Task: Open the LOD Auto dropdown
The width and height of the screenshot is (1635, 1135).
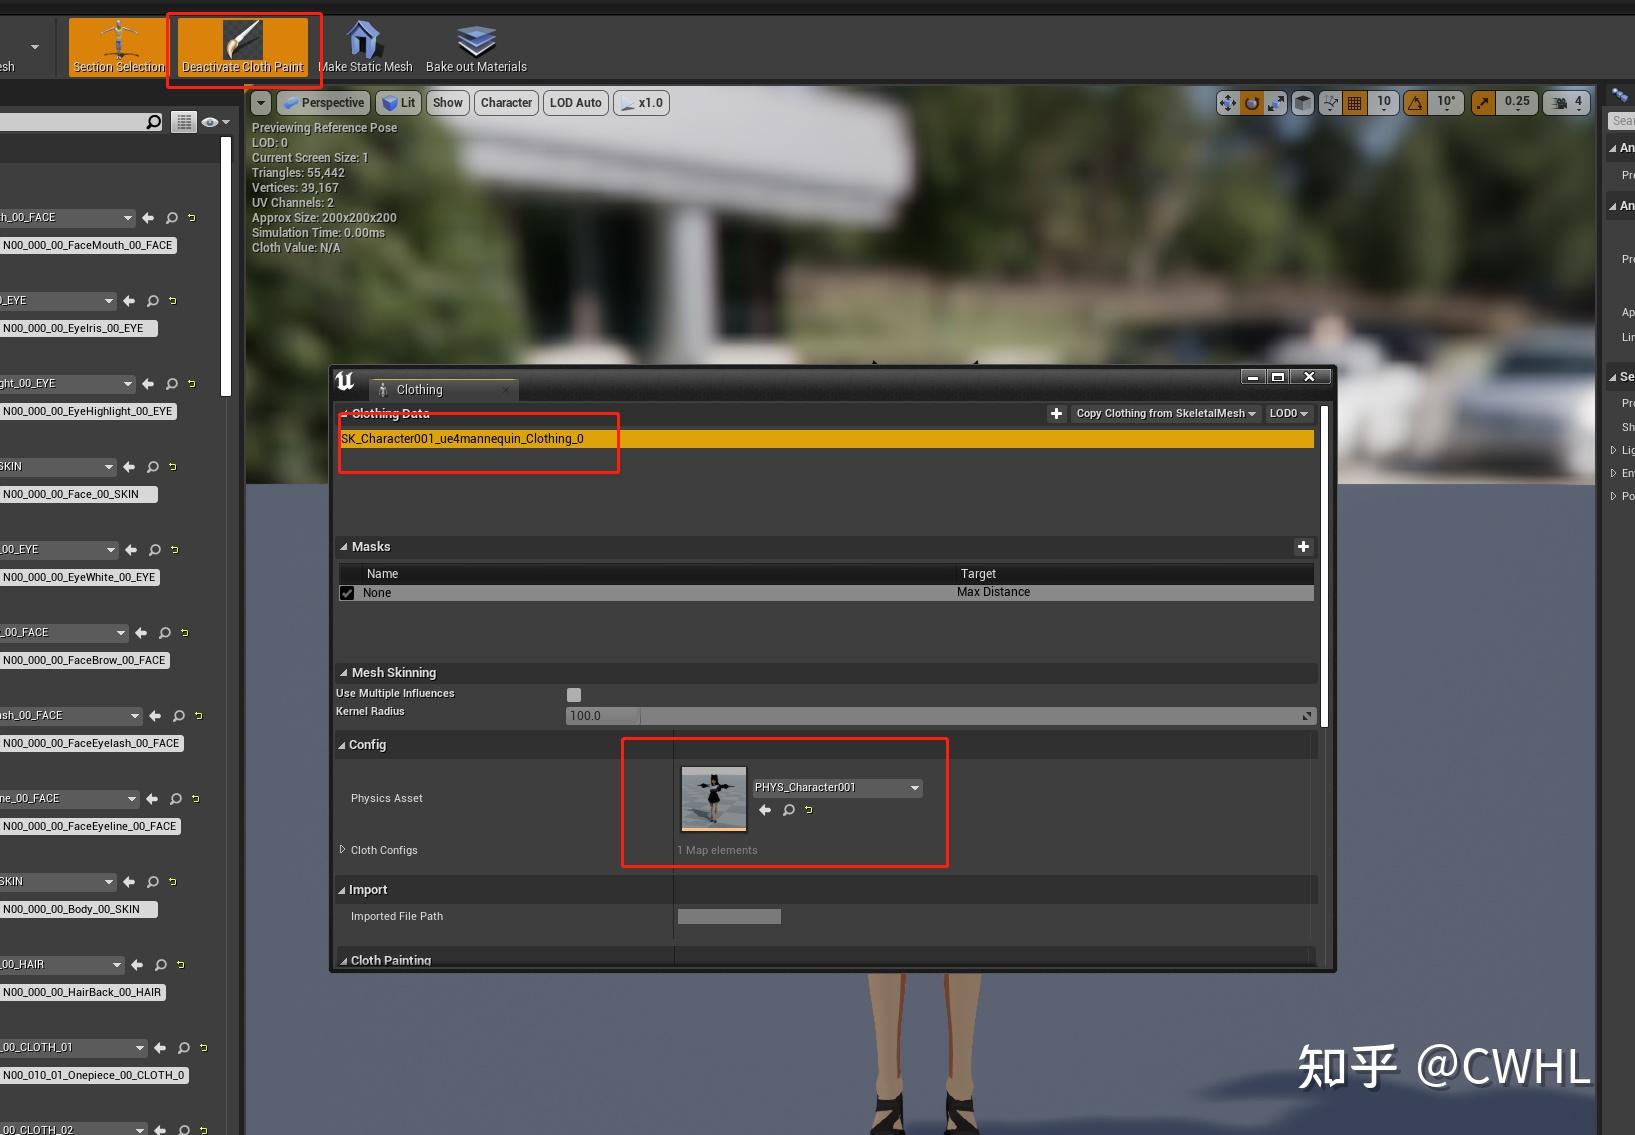Action: tap(575, 102)
